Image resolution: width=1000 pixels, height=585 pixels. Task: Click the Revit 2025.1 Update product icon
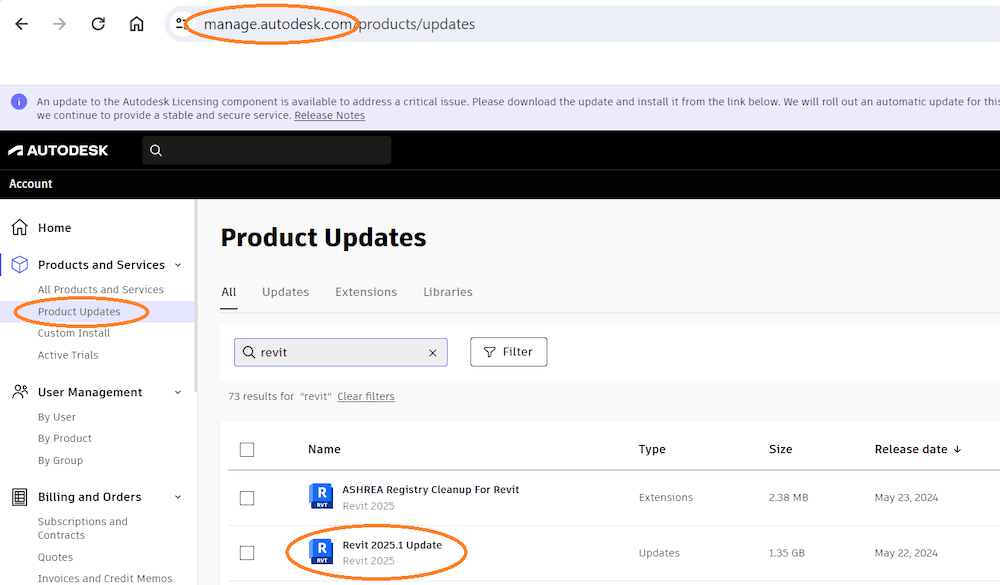tap(321, 552)
